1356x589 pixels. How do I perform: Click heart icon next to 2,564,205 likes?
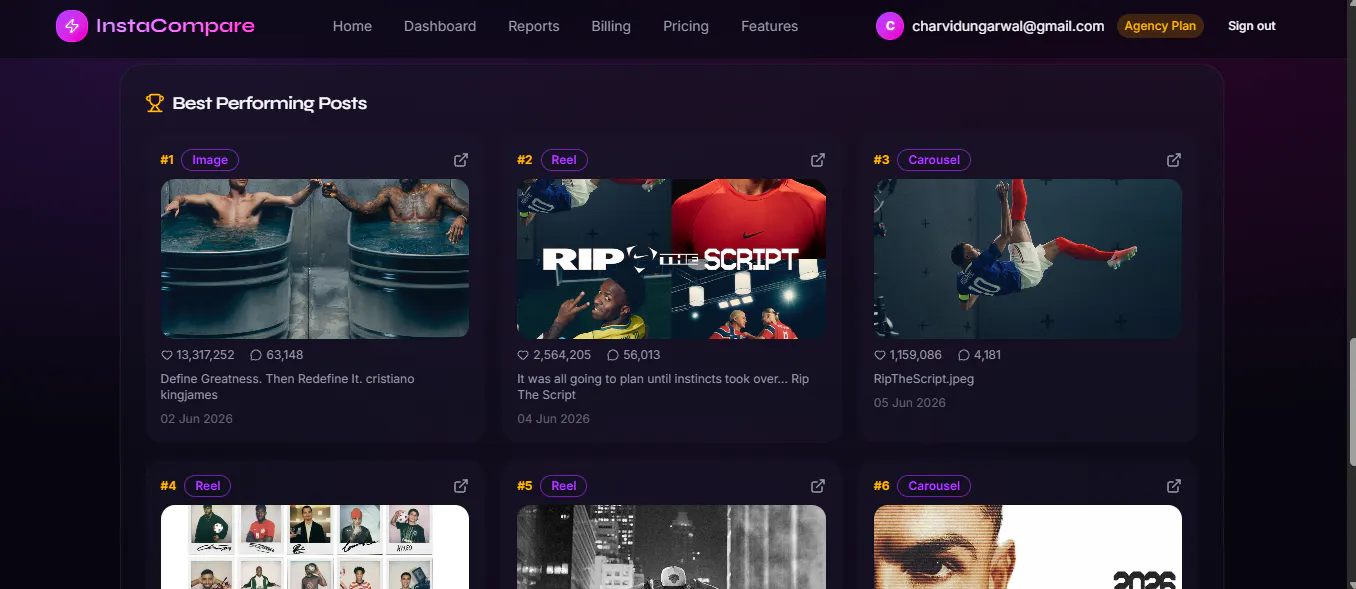[x=523, y=355]
